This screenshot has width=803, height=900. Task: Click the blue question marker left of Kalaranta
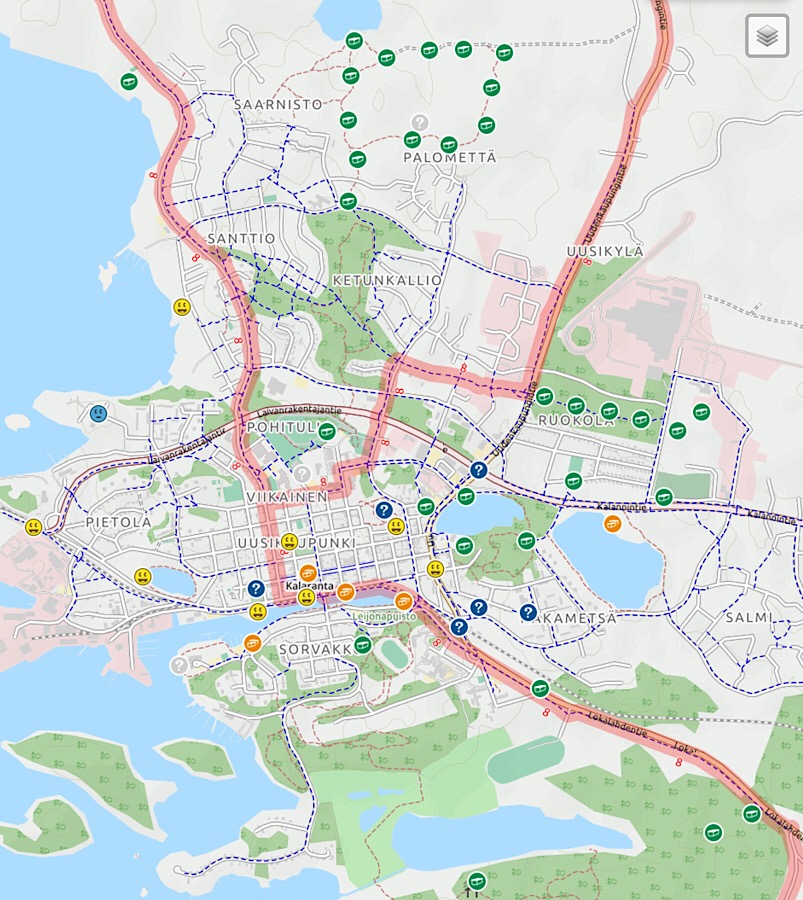[256, 589]
